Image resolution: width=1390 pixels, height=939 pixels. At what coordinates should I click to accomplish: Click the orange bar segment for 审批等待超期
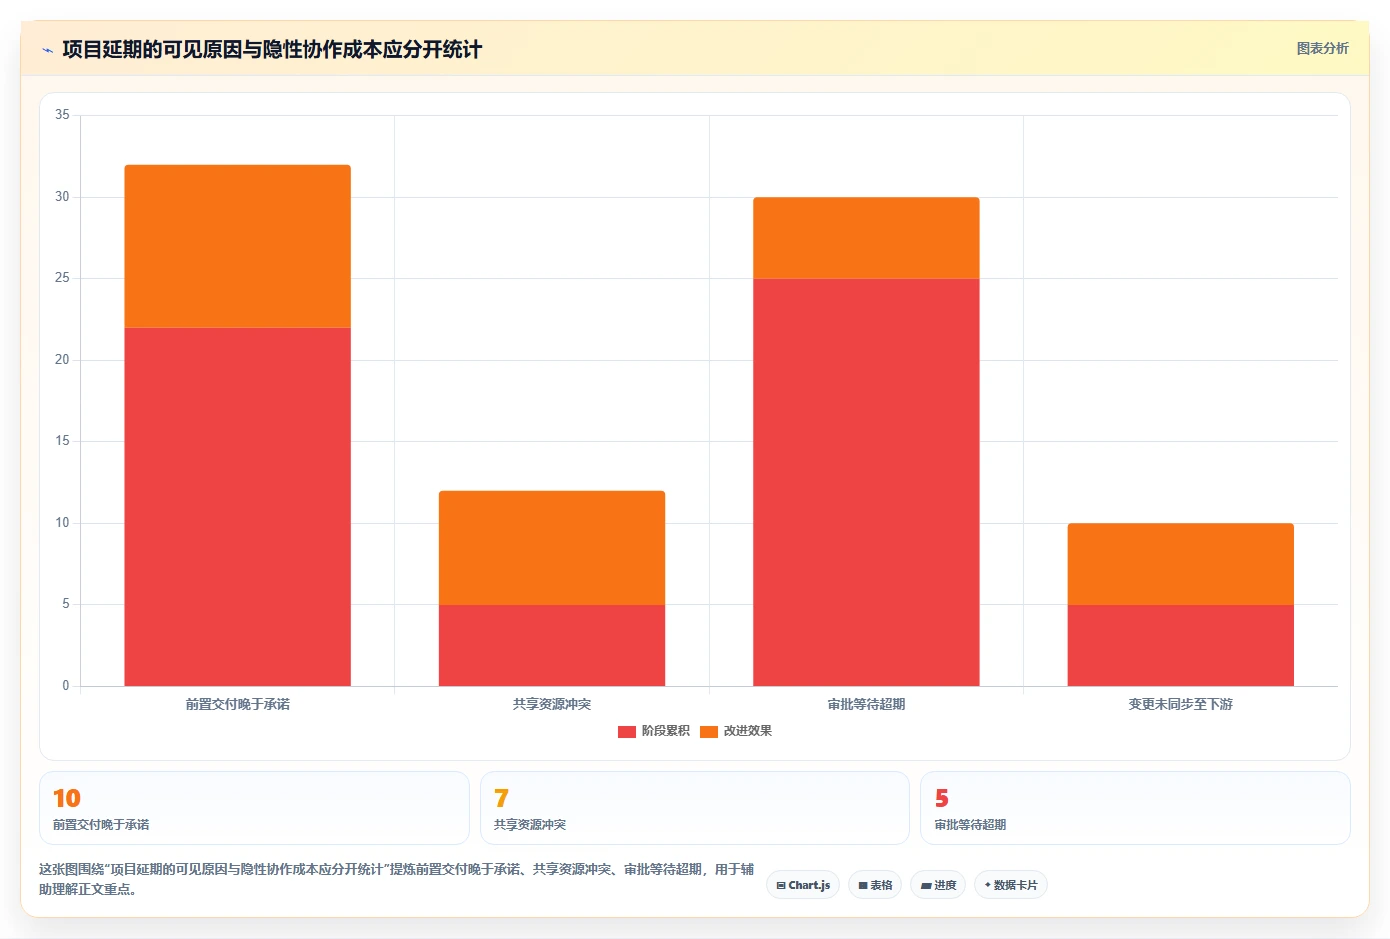click(866, 238)
